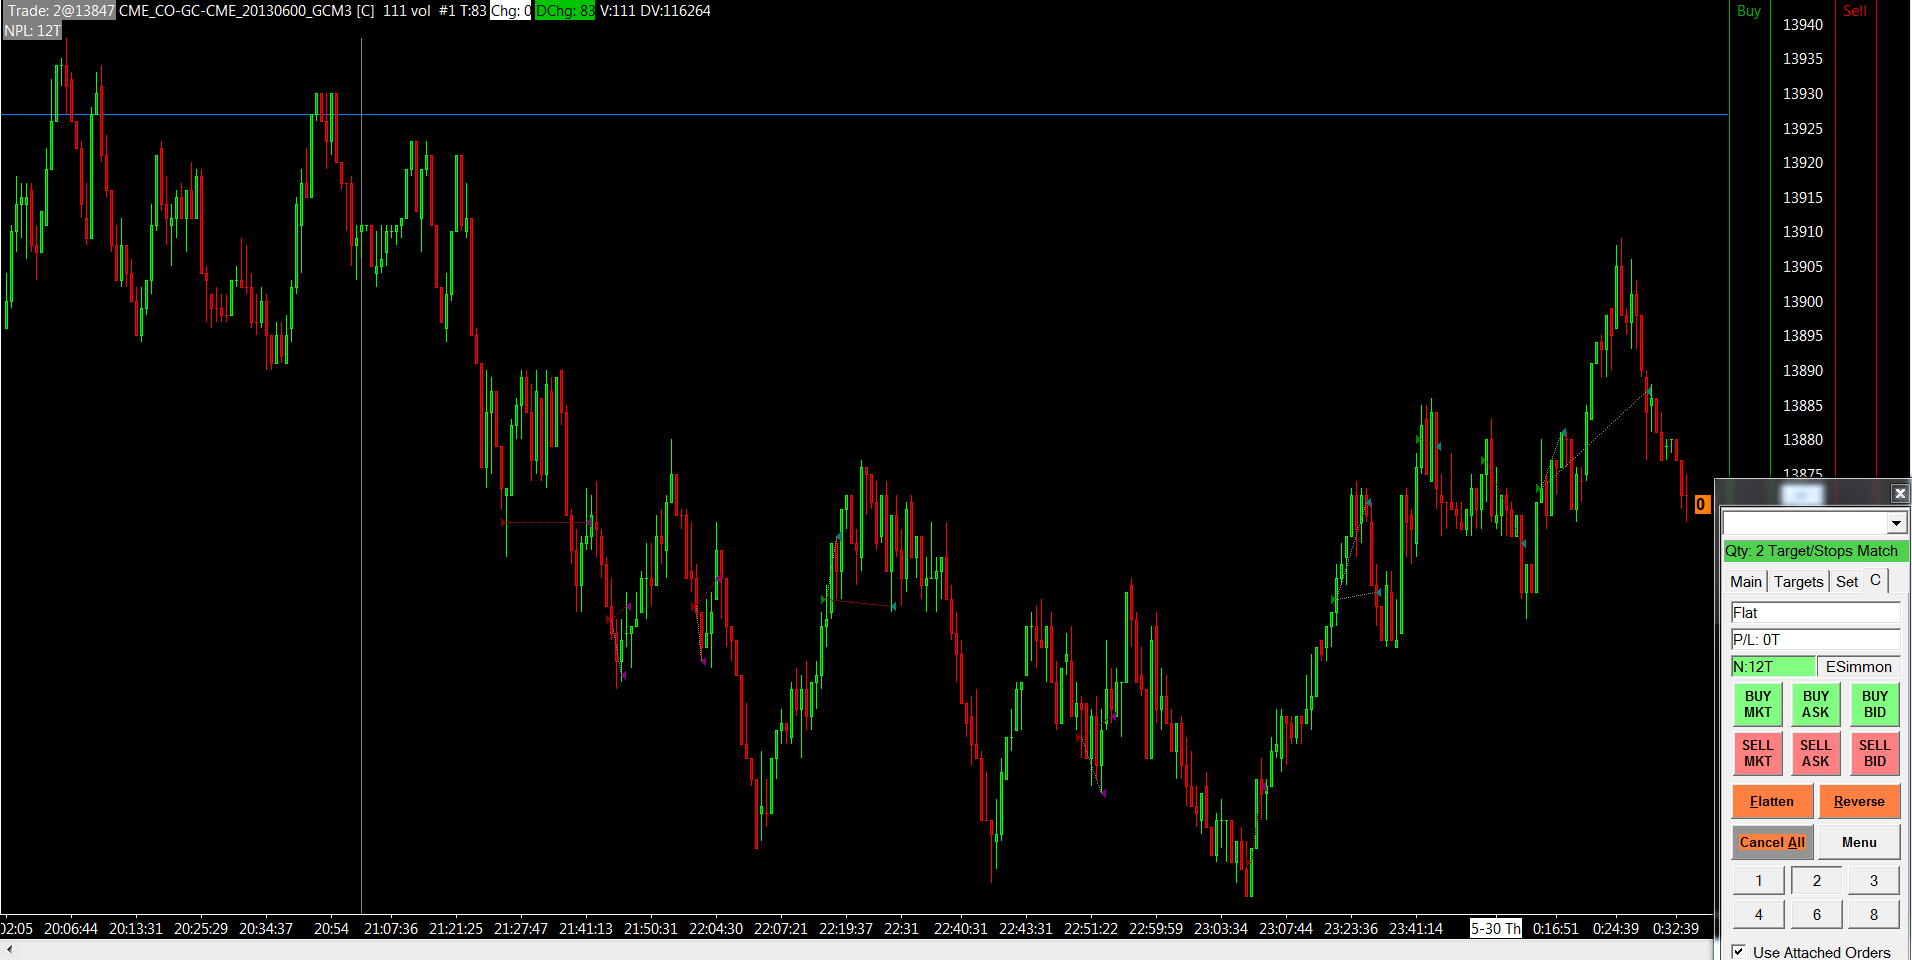Click the ESimmon account name field
The image size is (1912, 960).
1858,666
